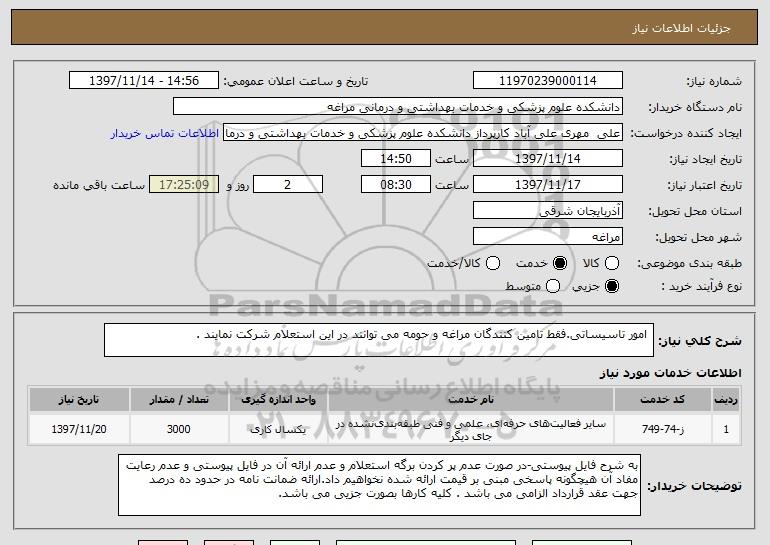Click the شماره نیاز field 11970239000114
This screenshot has width=770, height=545.
click(548, 81)
